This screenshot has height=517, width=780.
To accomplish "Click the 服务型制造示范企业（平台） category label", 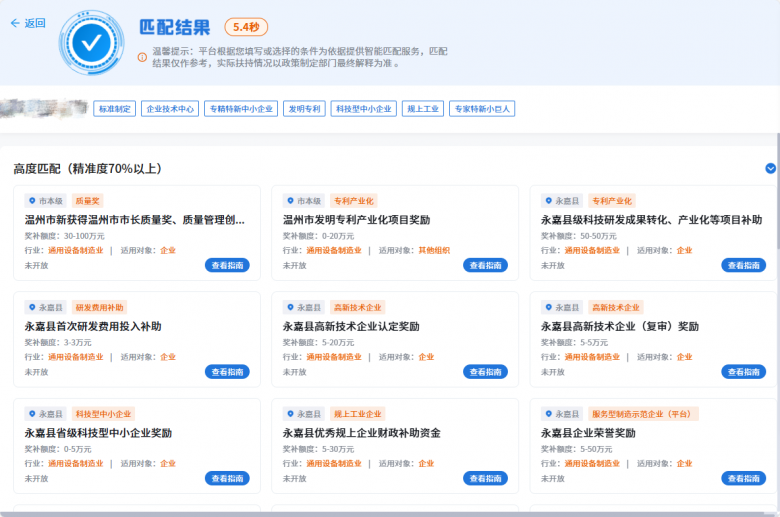I will pyautogui.click(x=643, y=414).
